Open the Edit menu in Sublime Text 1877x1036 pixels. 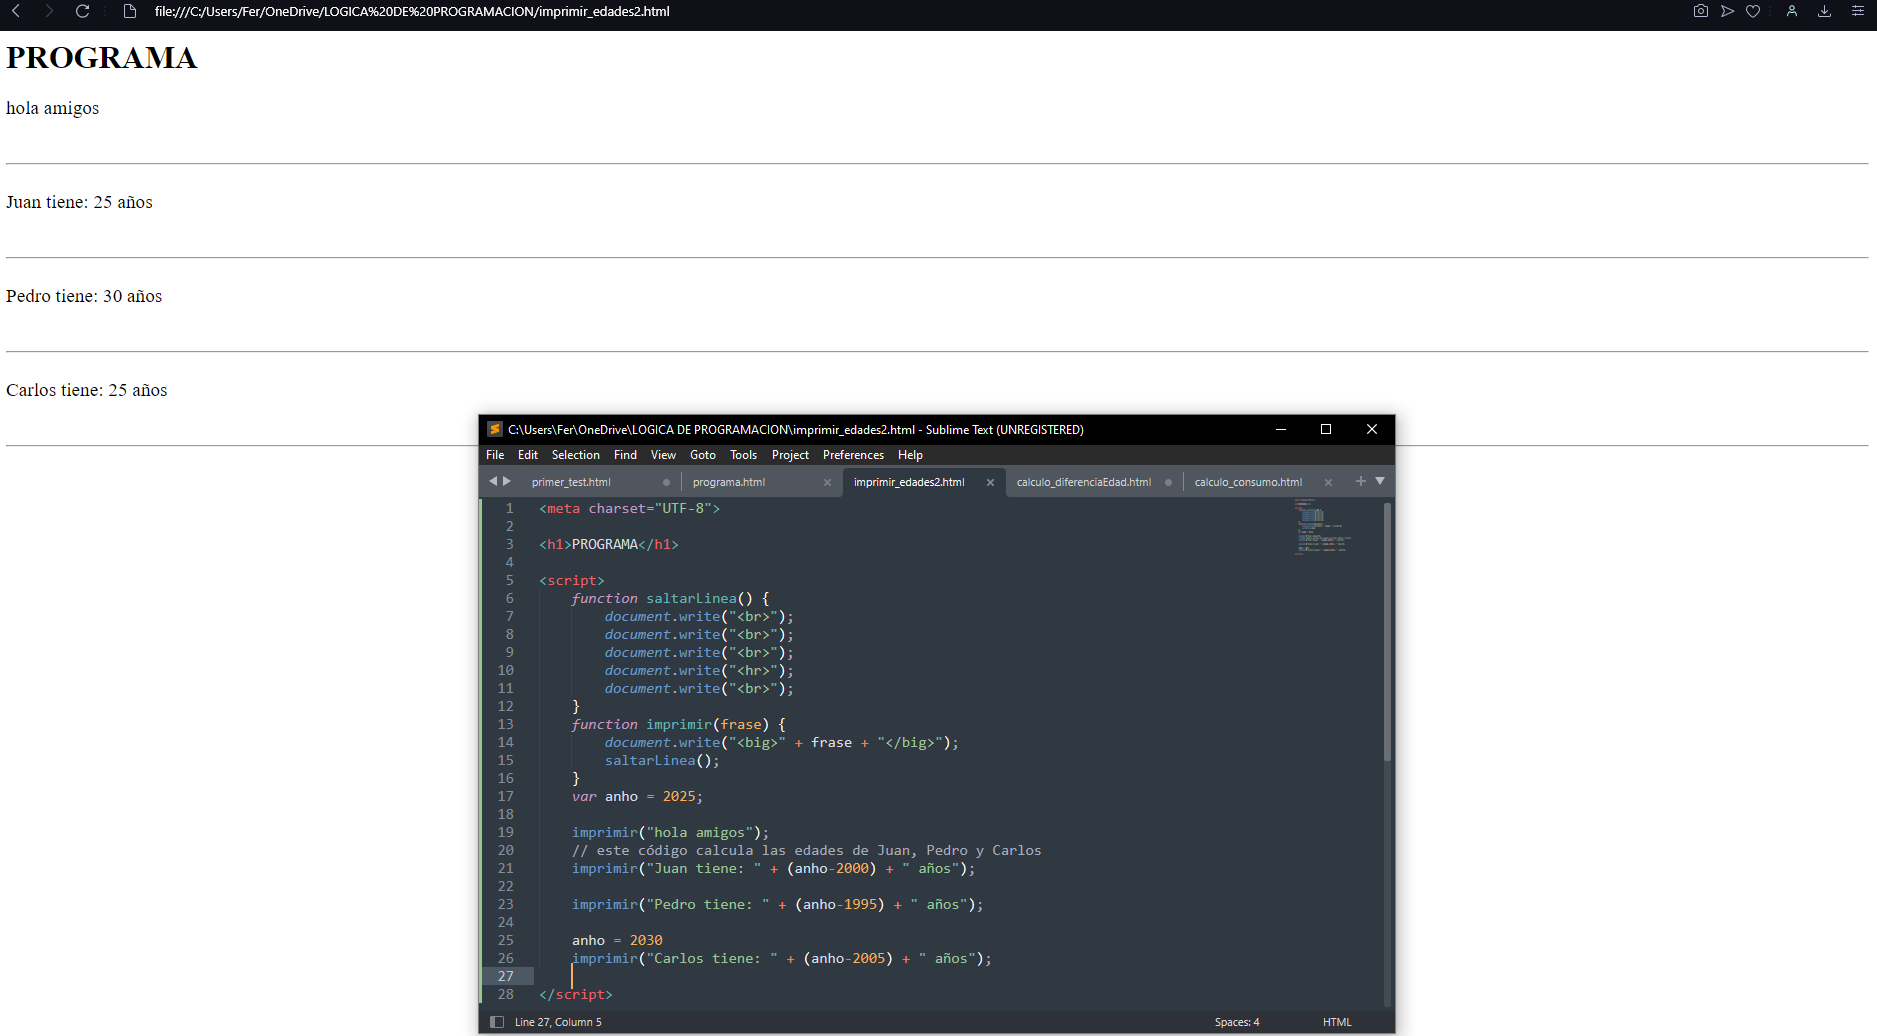(x=528, y=455)
